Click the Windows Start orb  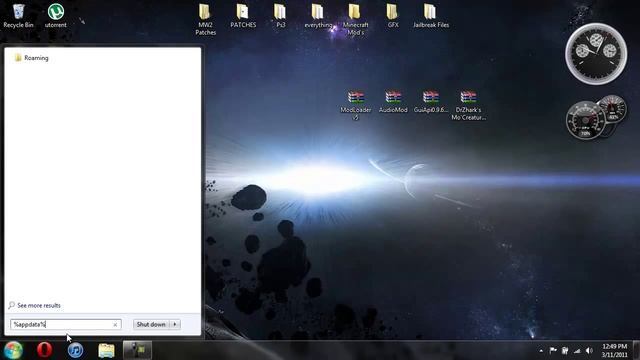13,350
